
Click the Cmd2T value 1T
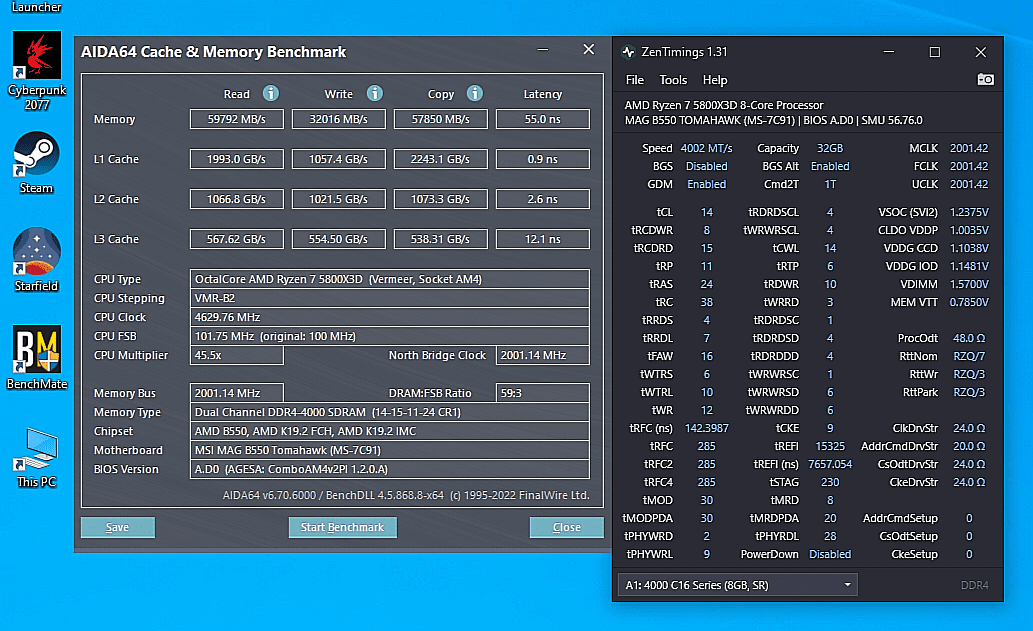(x=830, y=184)
